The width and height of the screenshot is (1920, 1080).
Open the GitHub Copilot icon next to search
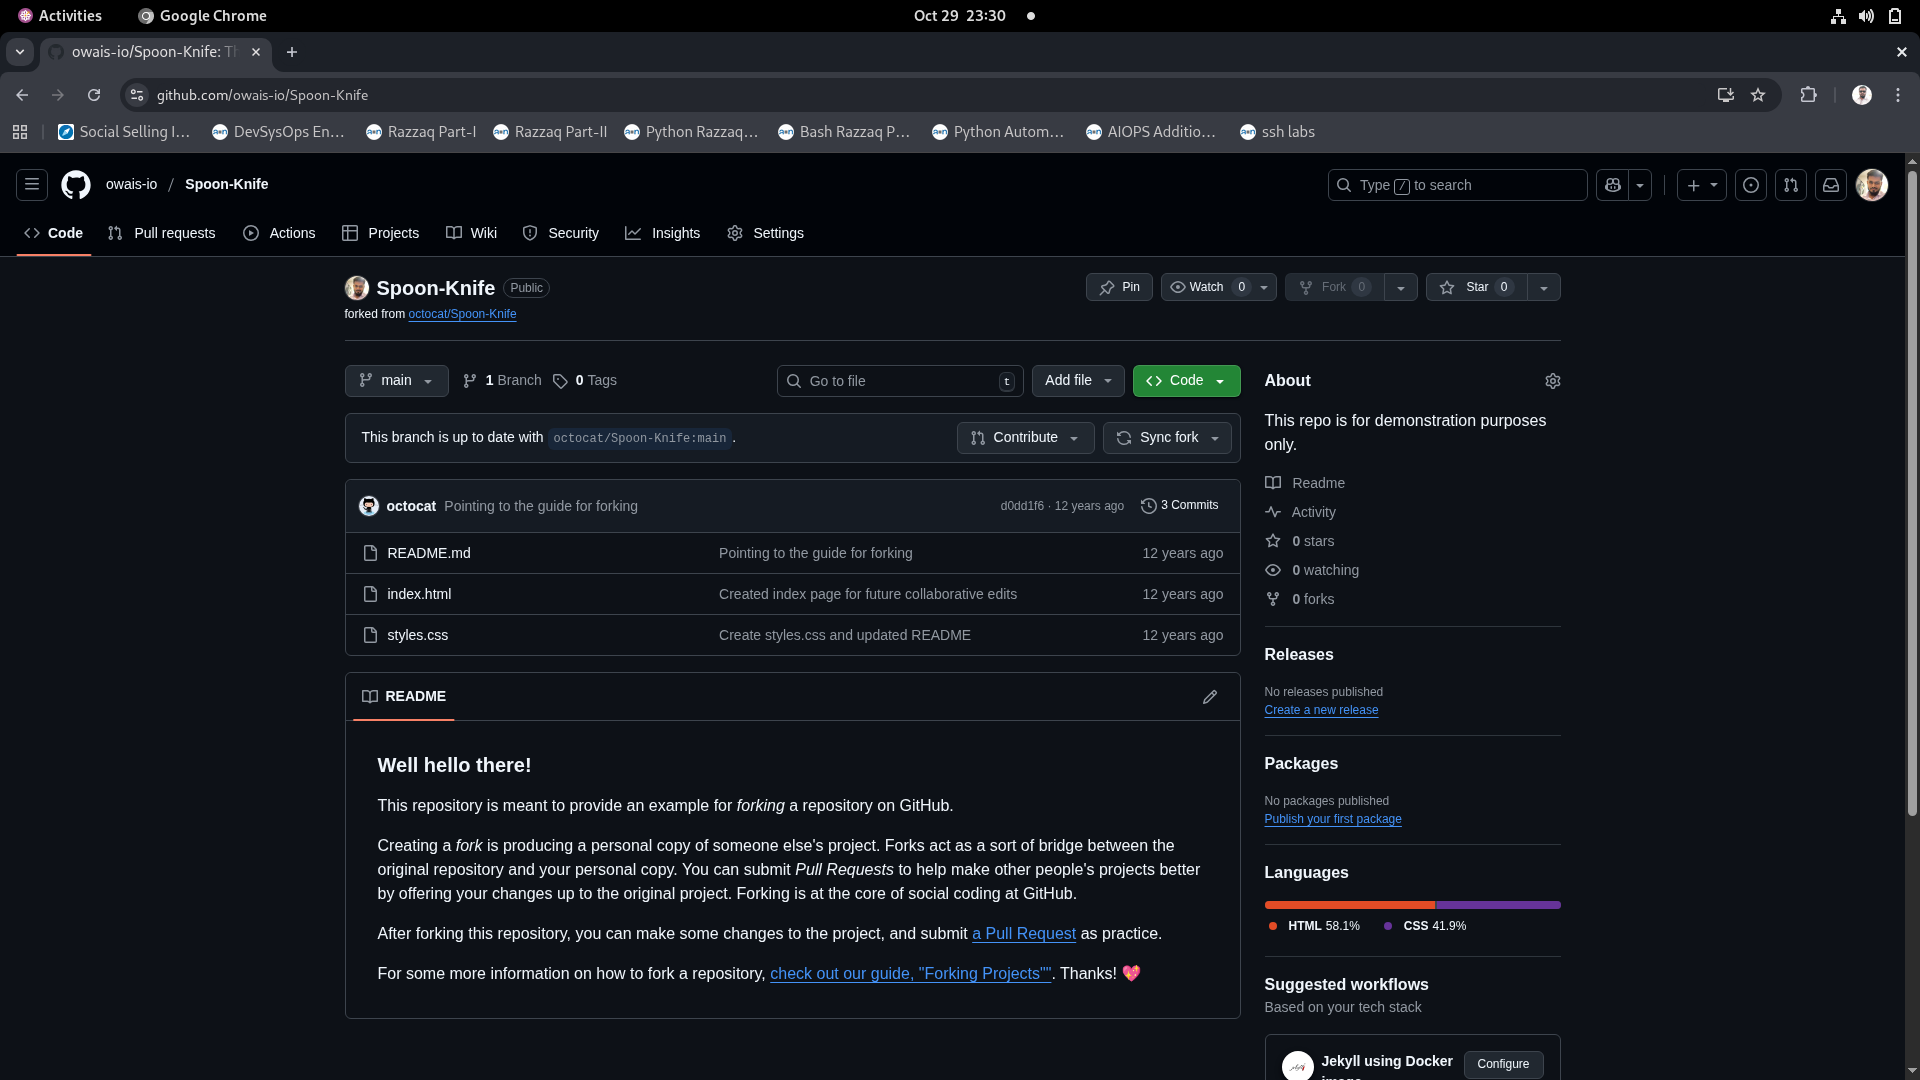1611,185
